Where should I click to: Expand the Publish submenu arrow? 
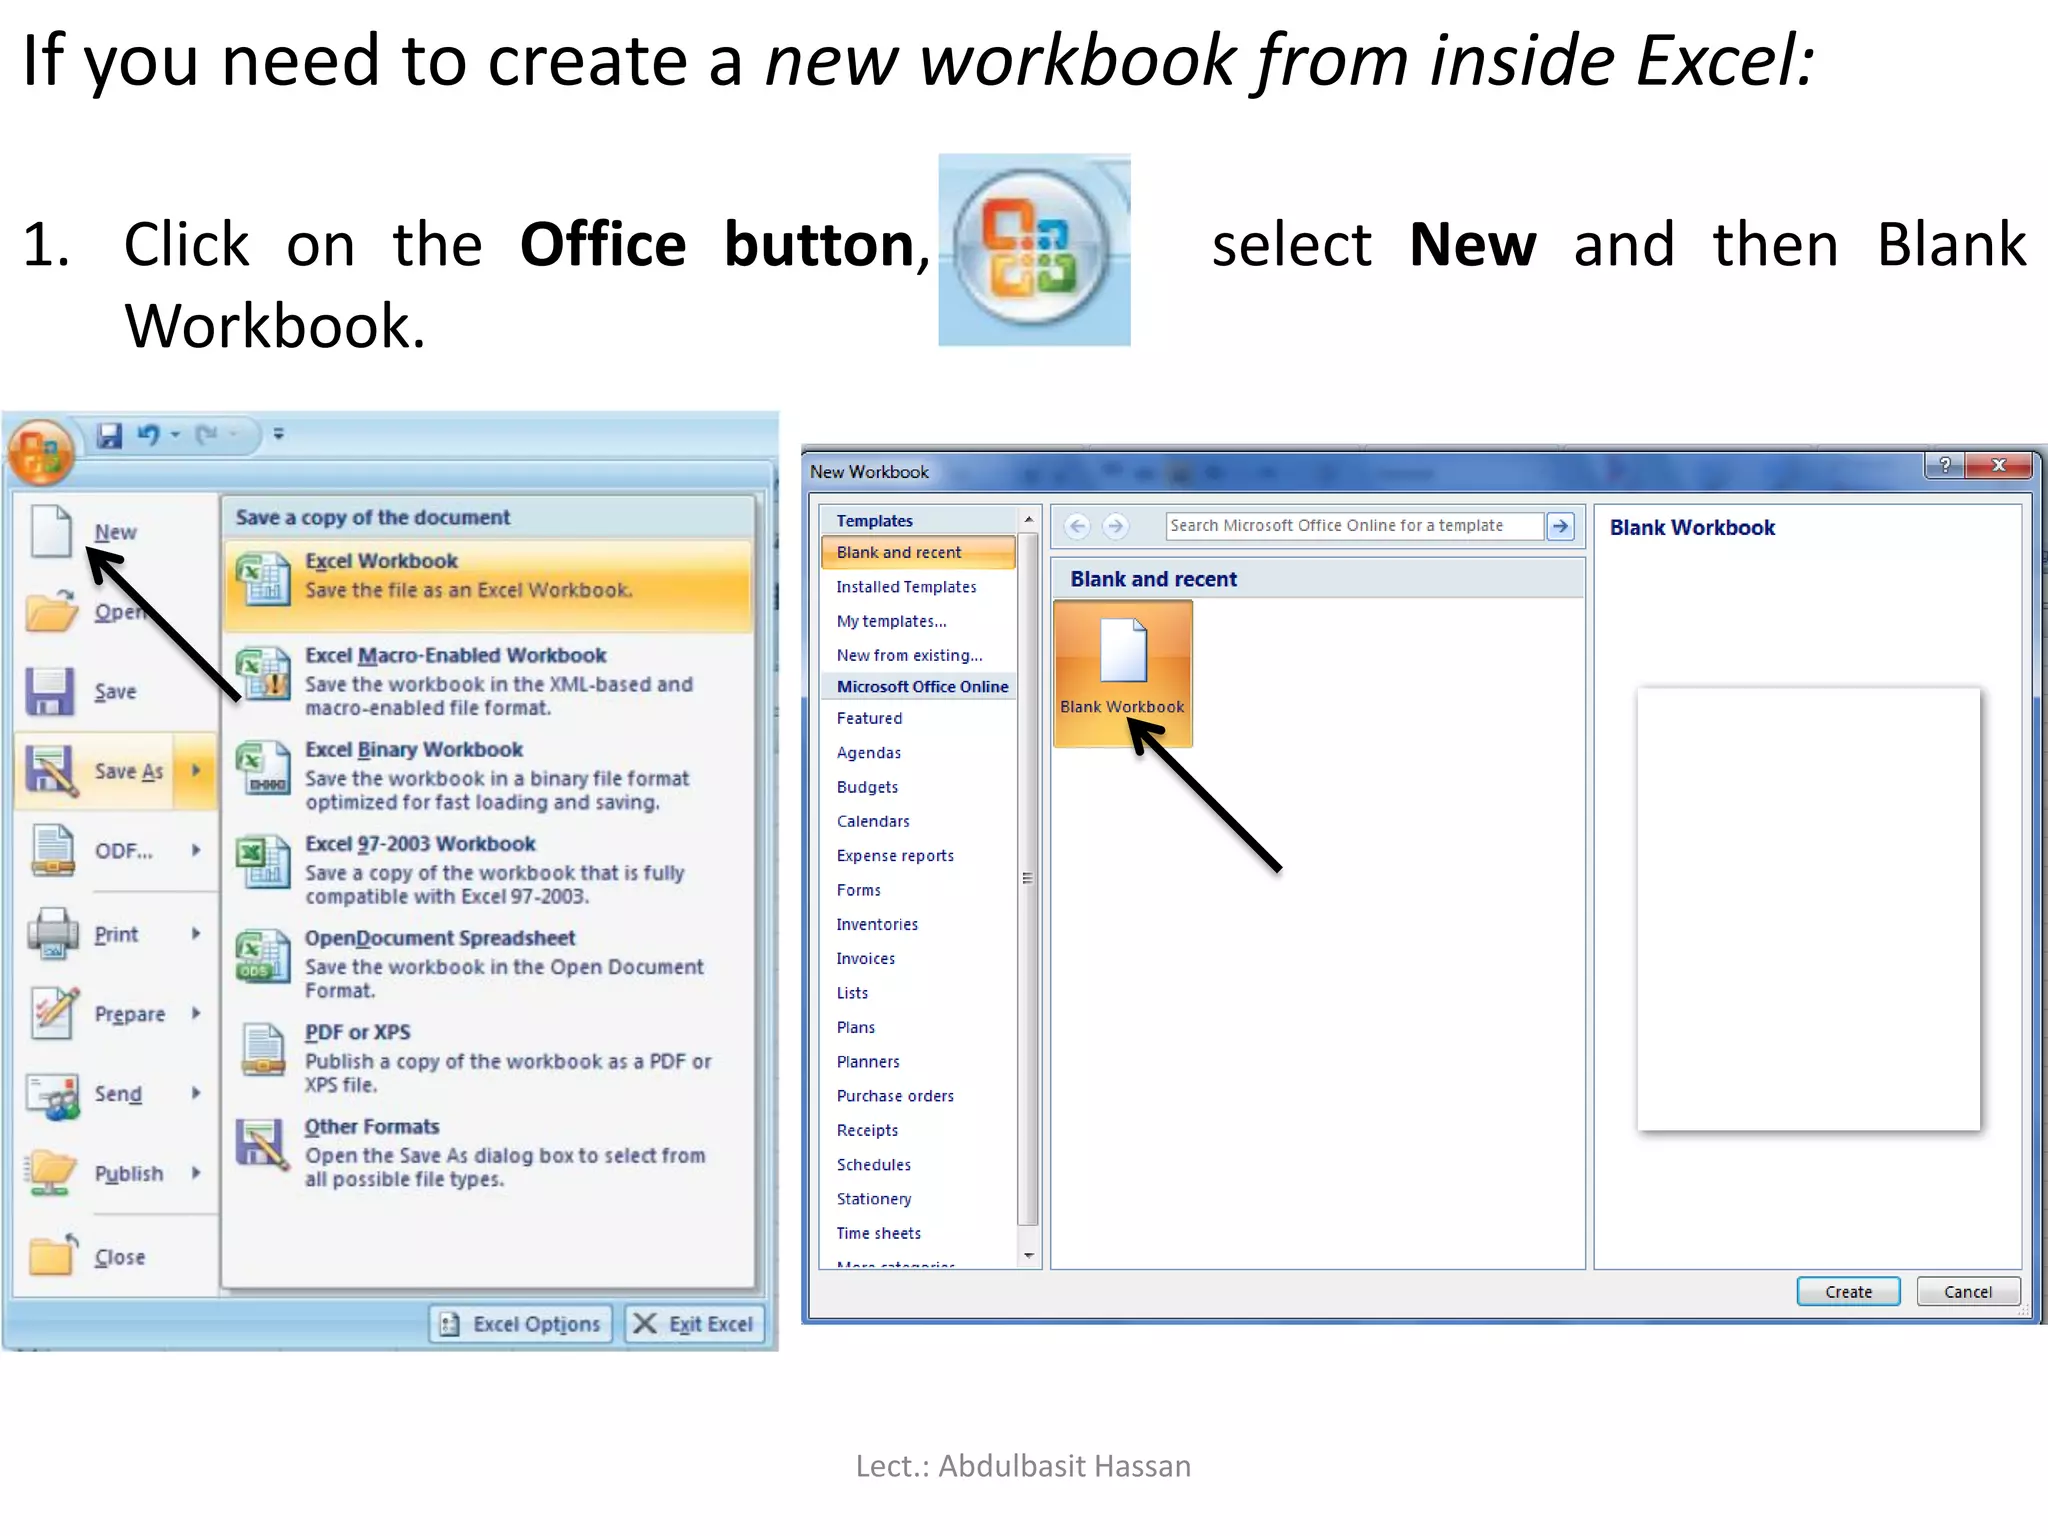tap(196, 1172)
